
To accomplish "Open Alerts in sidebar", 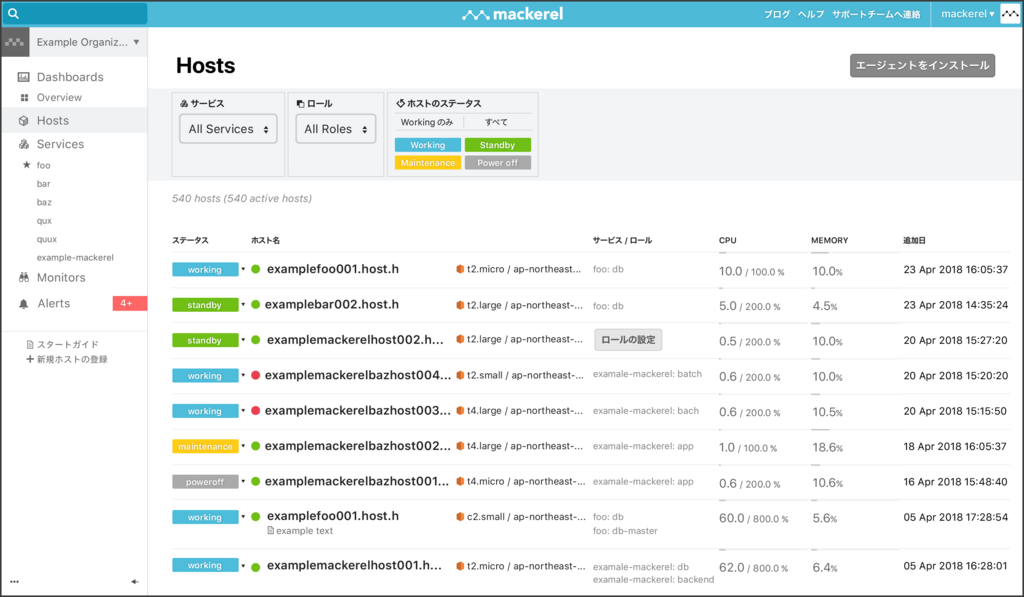I will pyautogui.click(x=53, y=304).
